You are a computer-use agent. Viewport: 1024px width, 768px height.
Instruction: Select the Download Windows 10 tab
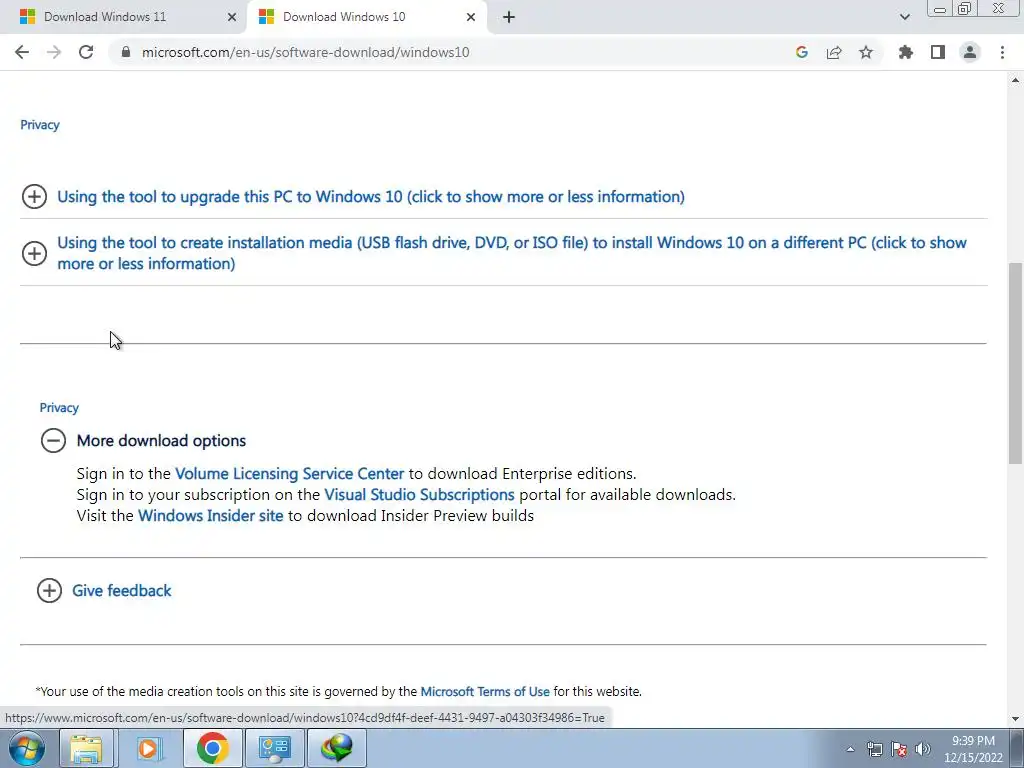click(x=366, y=17)
